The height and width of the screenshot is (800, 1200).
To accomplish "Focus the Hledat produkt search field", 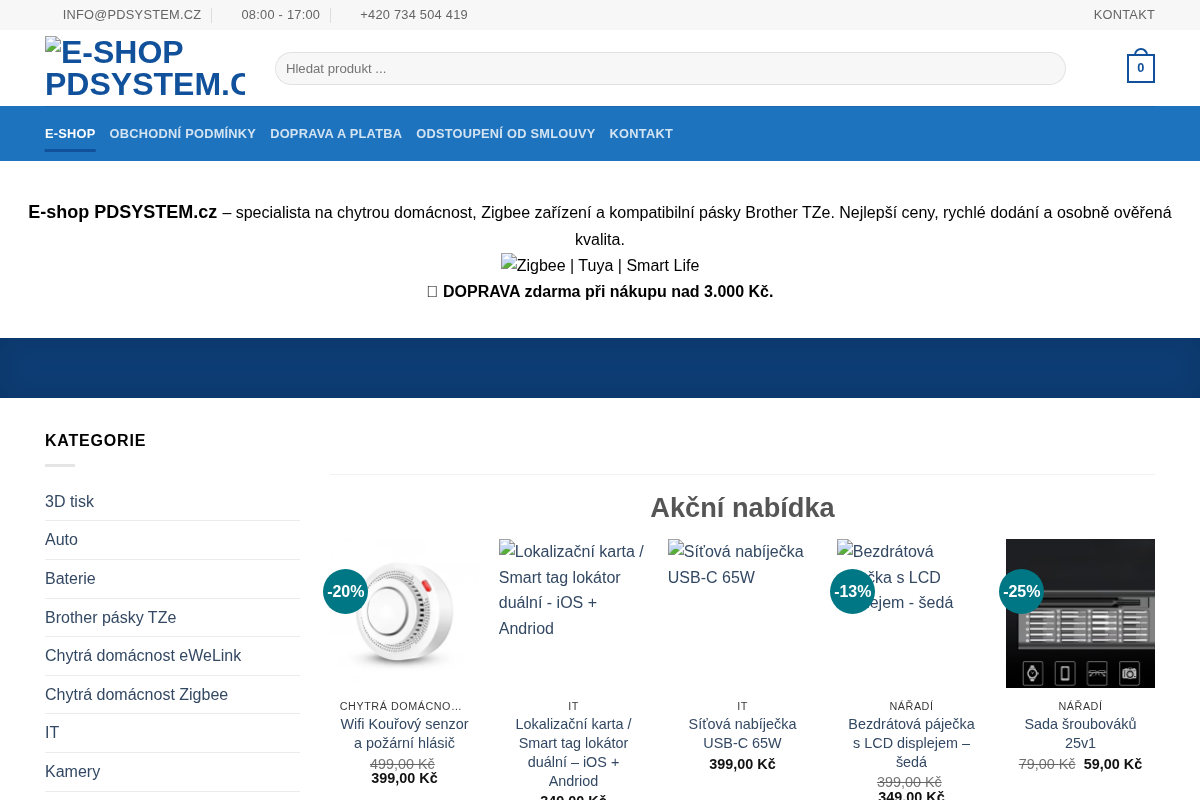I will point(670,68).
